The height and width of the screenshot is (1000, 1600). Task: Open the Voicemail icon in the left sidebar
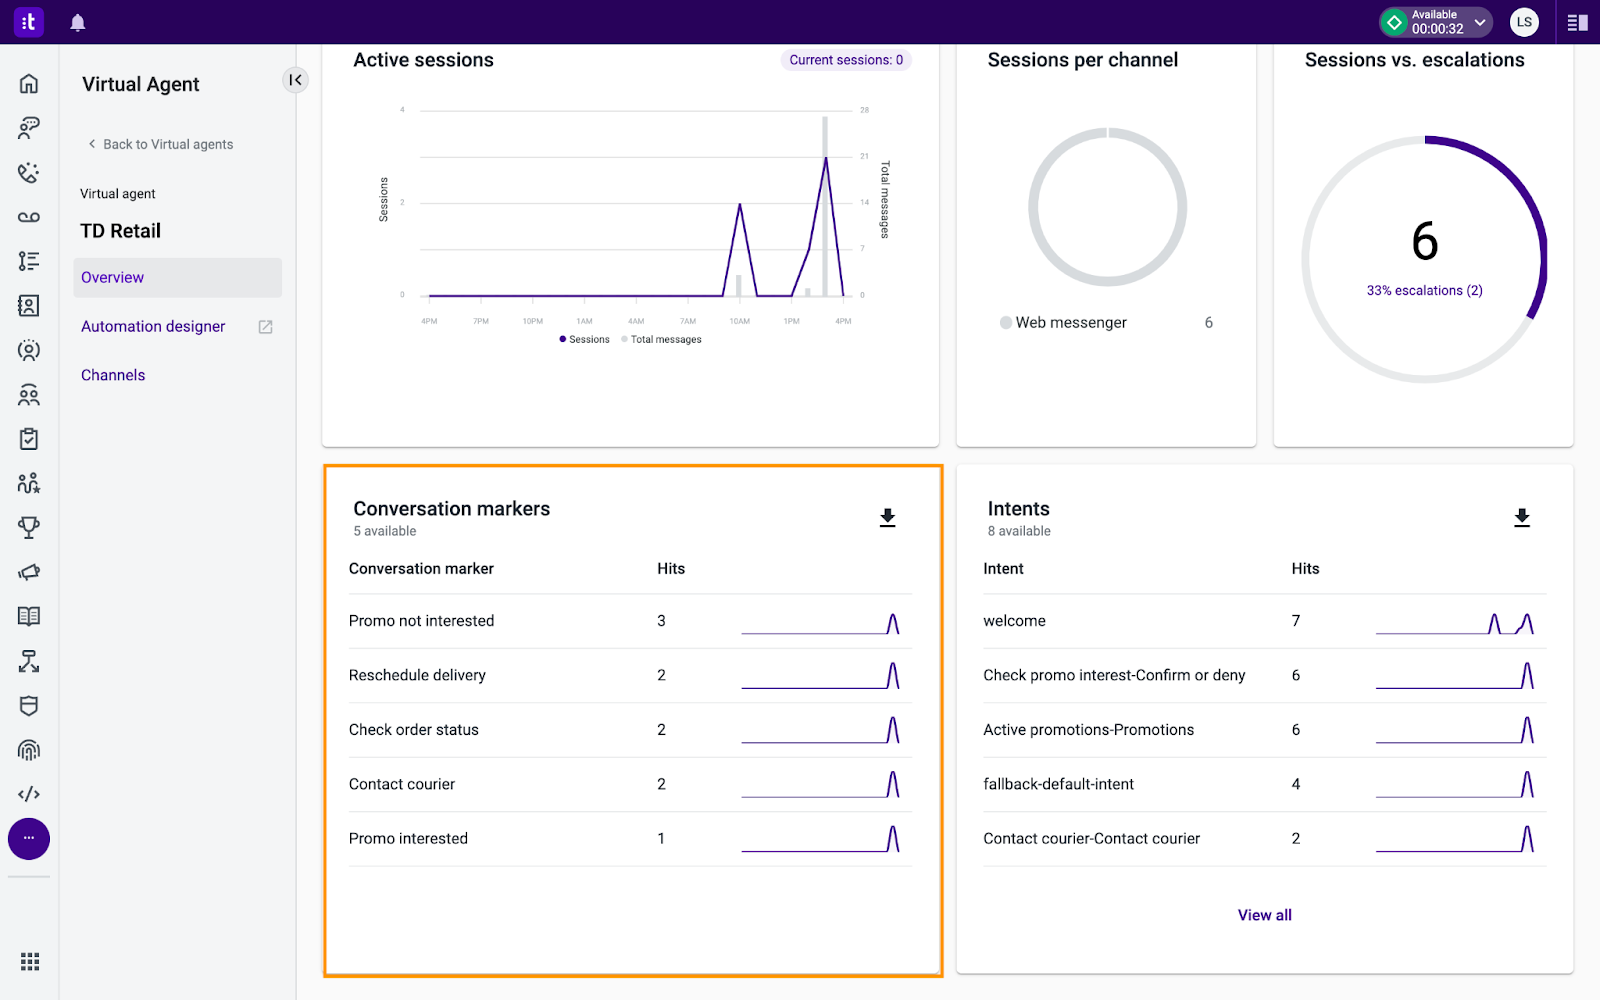click(29, 217)
